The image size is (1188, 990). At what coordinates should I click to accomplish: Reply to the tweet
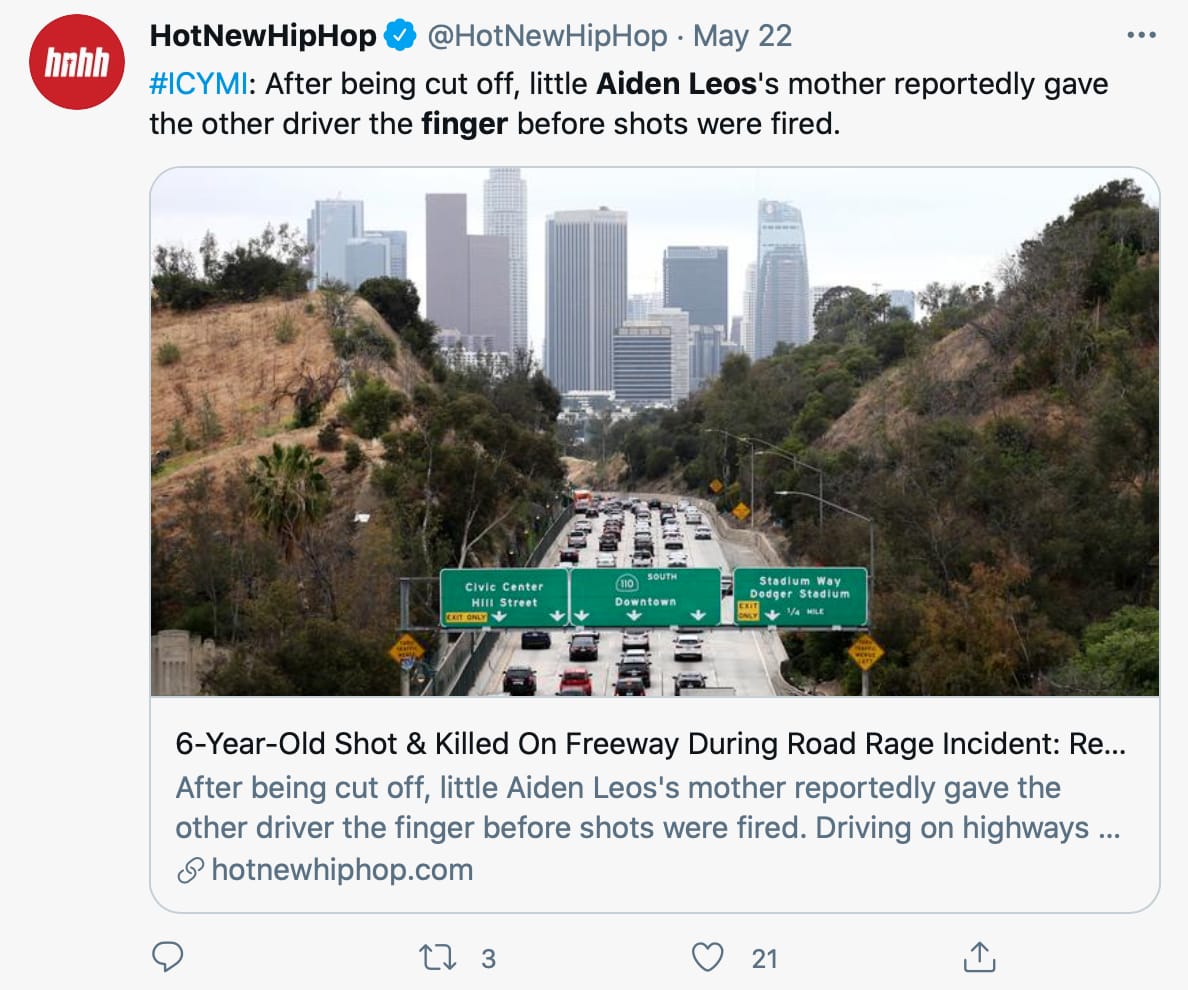(x=167, y=958)
